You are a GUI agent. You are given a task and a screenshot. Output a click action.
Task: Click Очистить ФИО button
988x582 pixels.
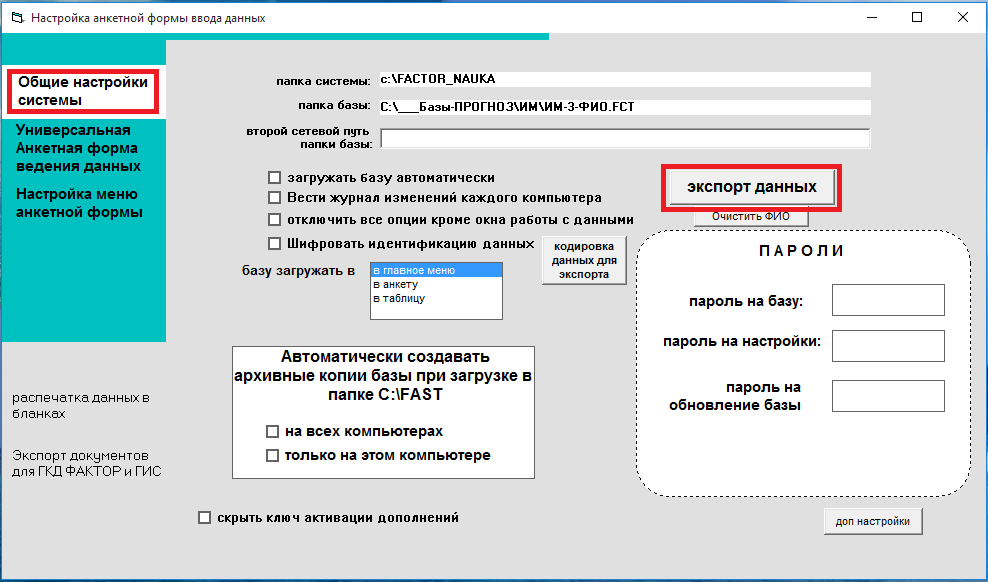[751, 216]
